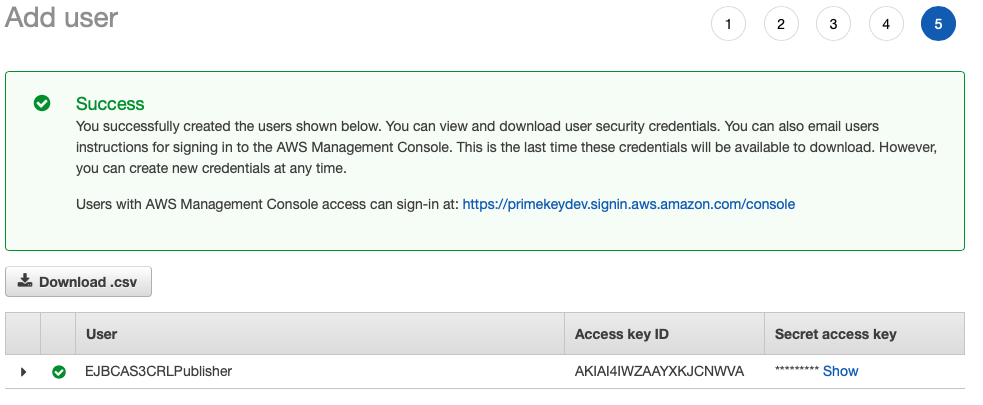Jump to step 3 circle
This screenshot has height=405, width=983.
[833, 24]
